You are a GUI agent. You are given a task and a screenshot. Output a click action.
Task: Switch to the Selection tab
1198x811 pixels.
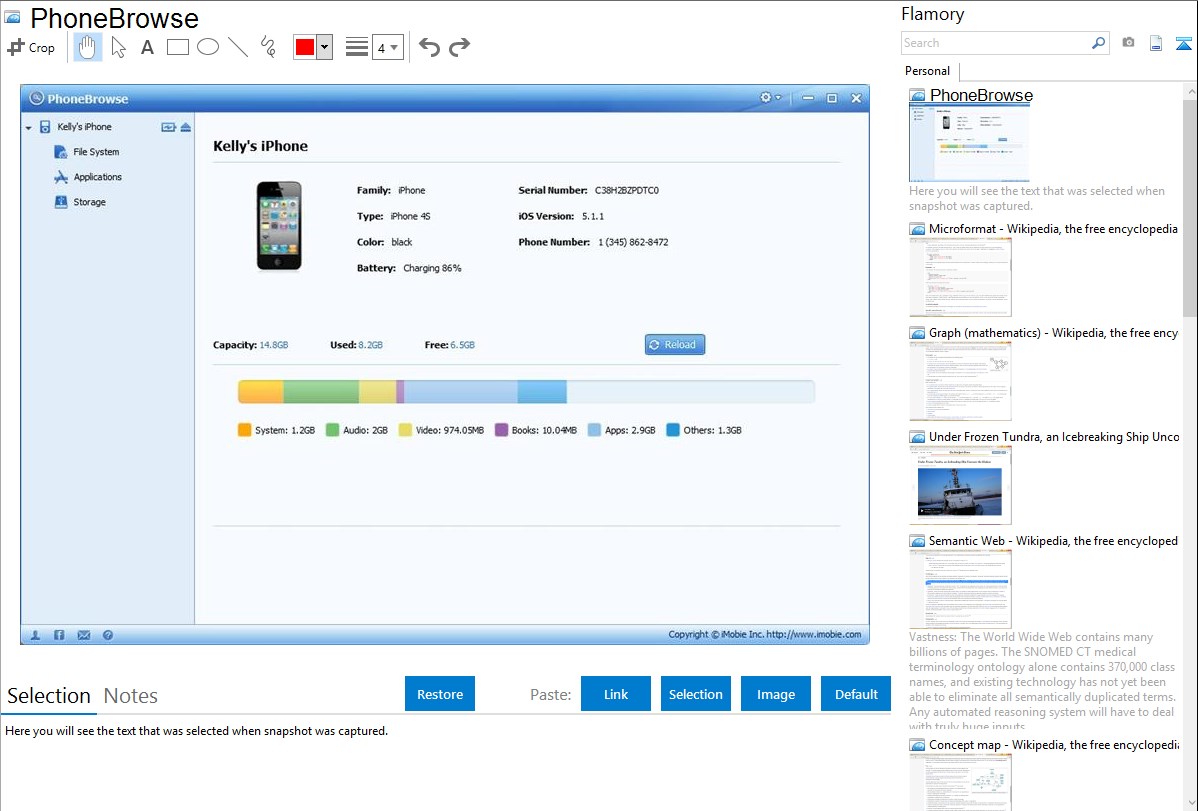point(49,696)
